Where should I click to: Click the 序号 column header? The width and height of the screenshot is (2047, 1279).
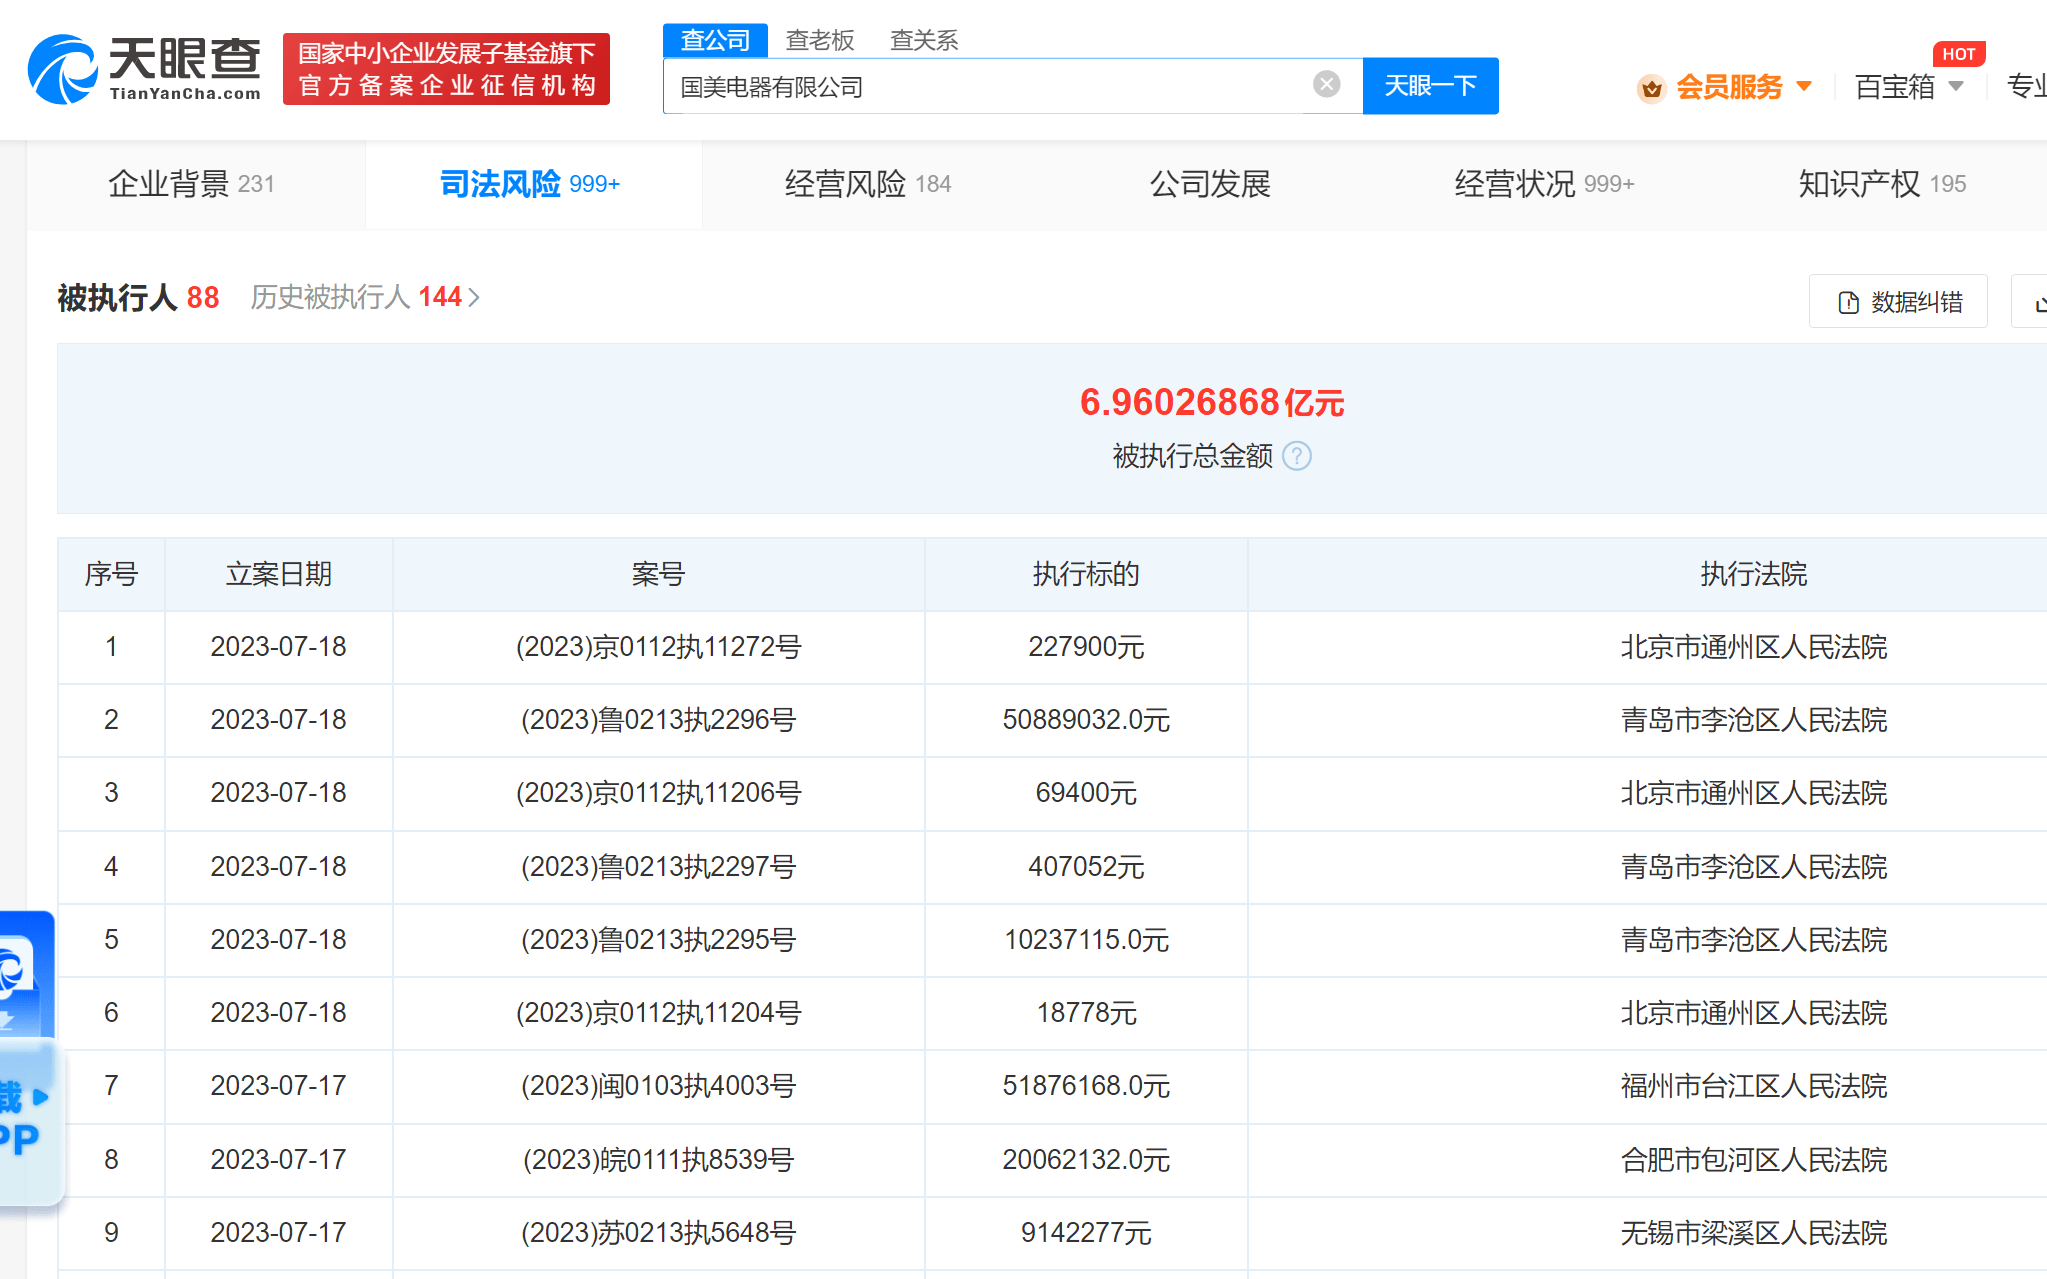pyautogui.click(x=111, y=574)
